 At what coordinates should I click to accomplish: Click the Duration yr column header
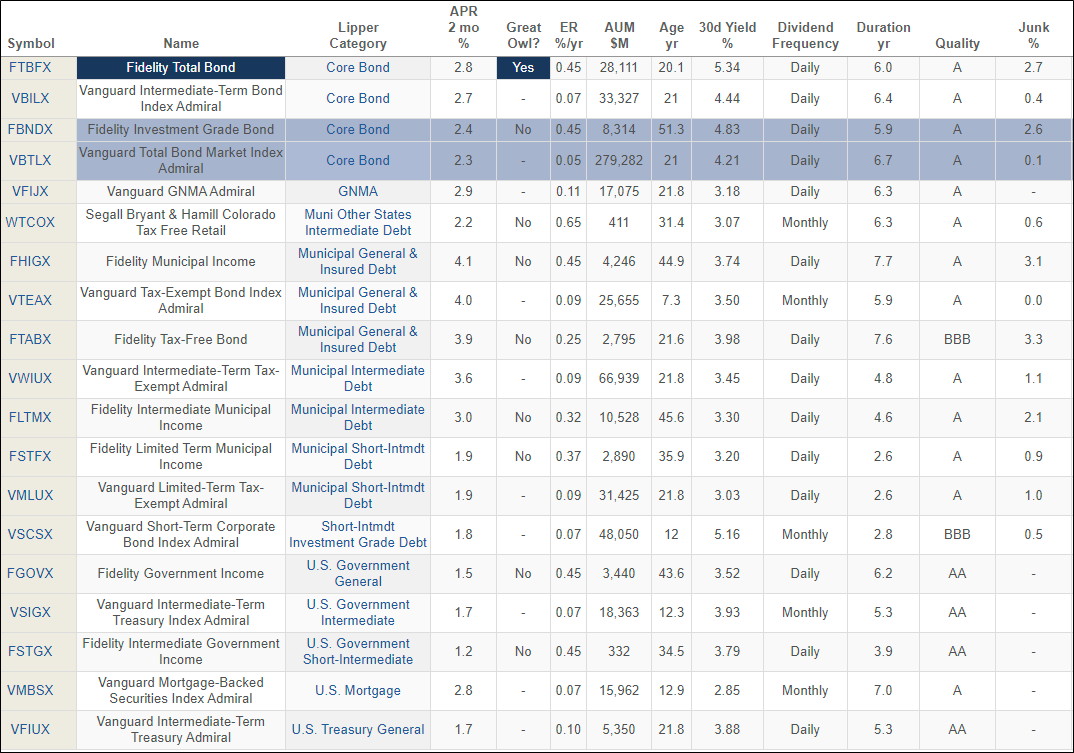(883, 35)
